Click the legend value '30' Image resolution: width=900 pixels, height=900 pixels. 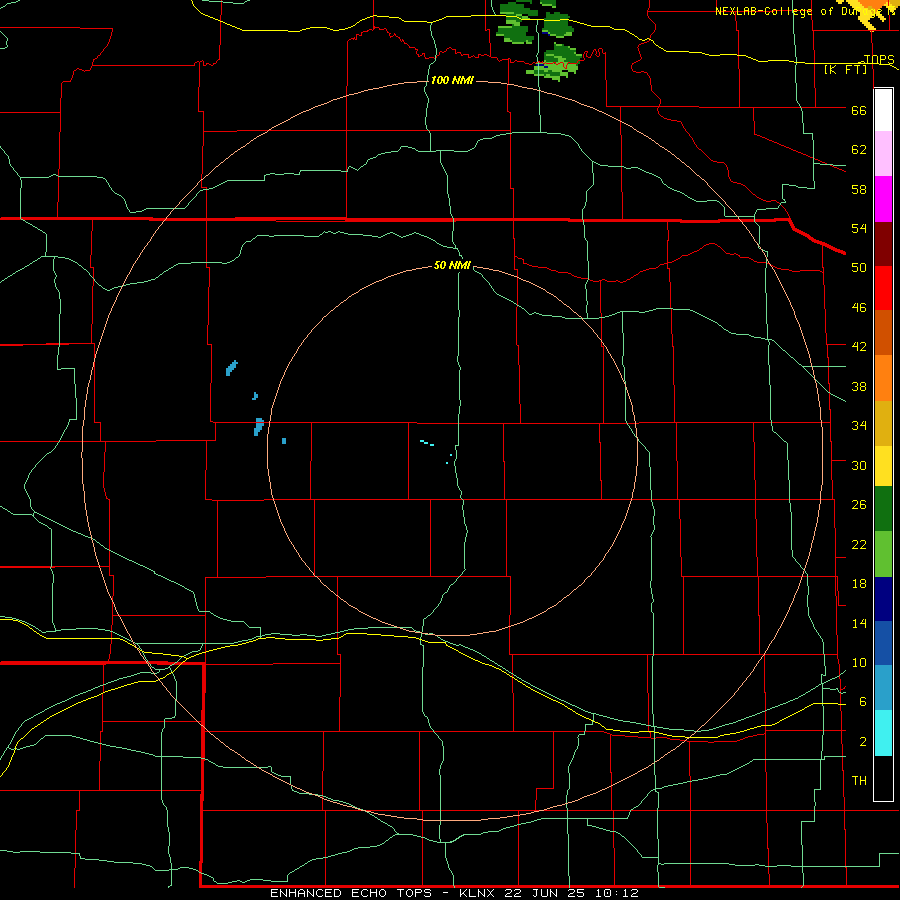(x=859, y=465)
